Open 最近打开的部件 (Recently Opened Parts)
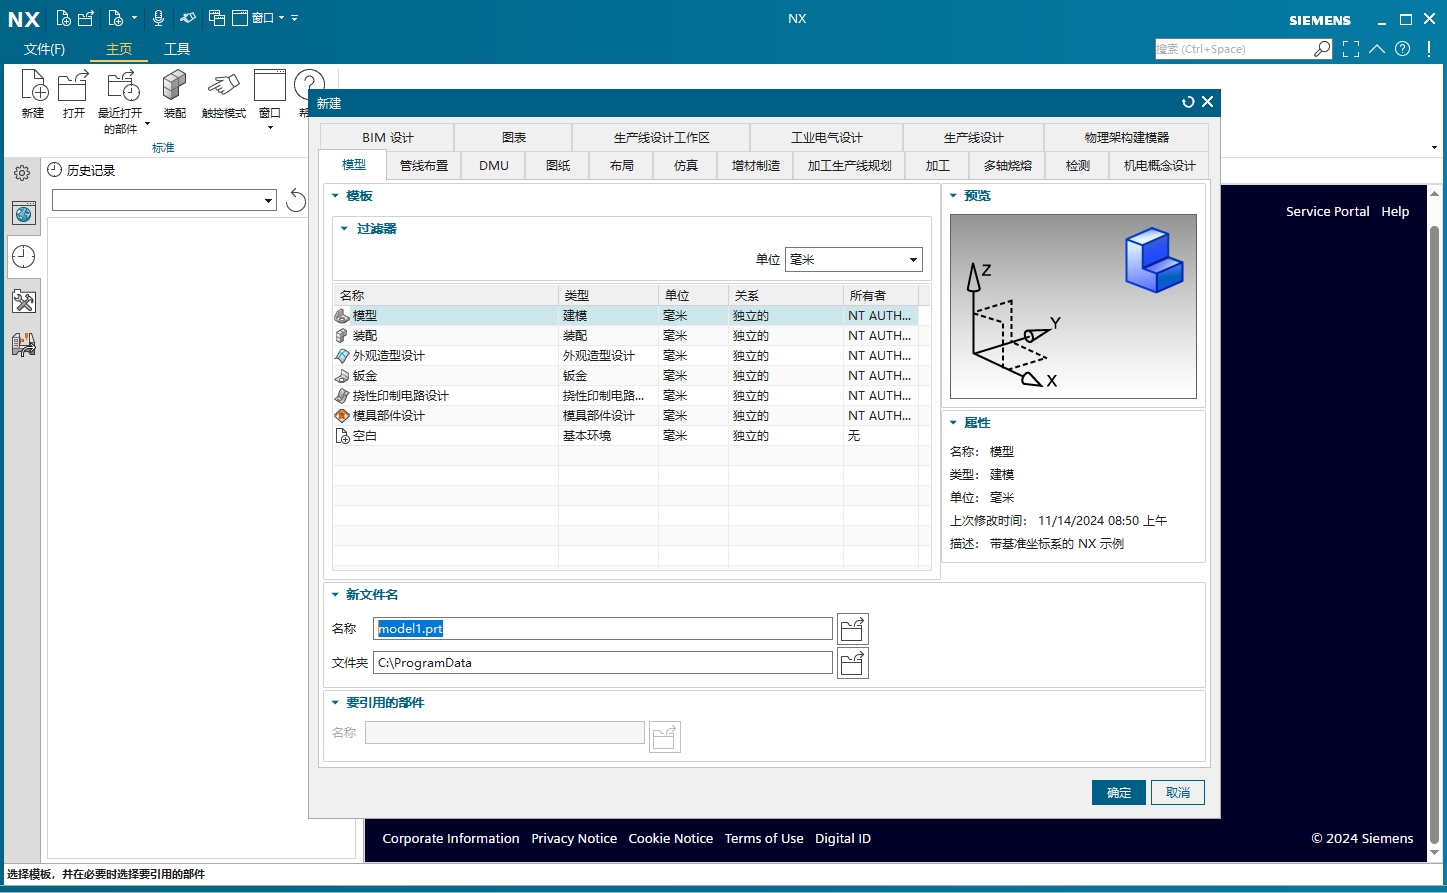1447x893 pixels. (x=122, y=95)
